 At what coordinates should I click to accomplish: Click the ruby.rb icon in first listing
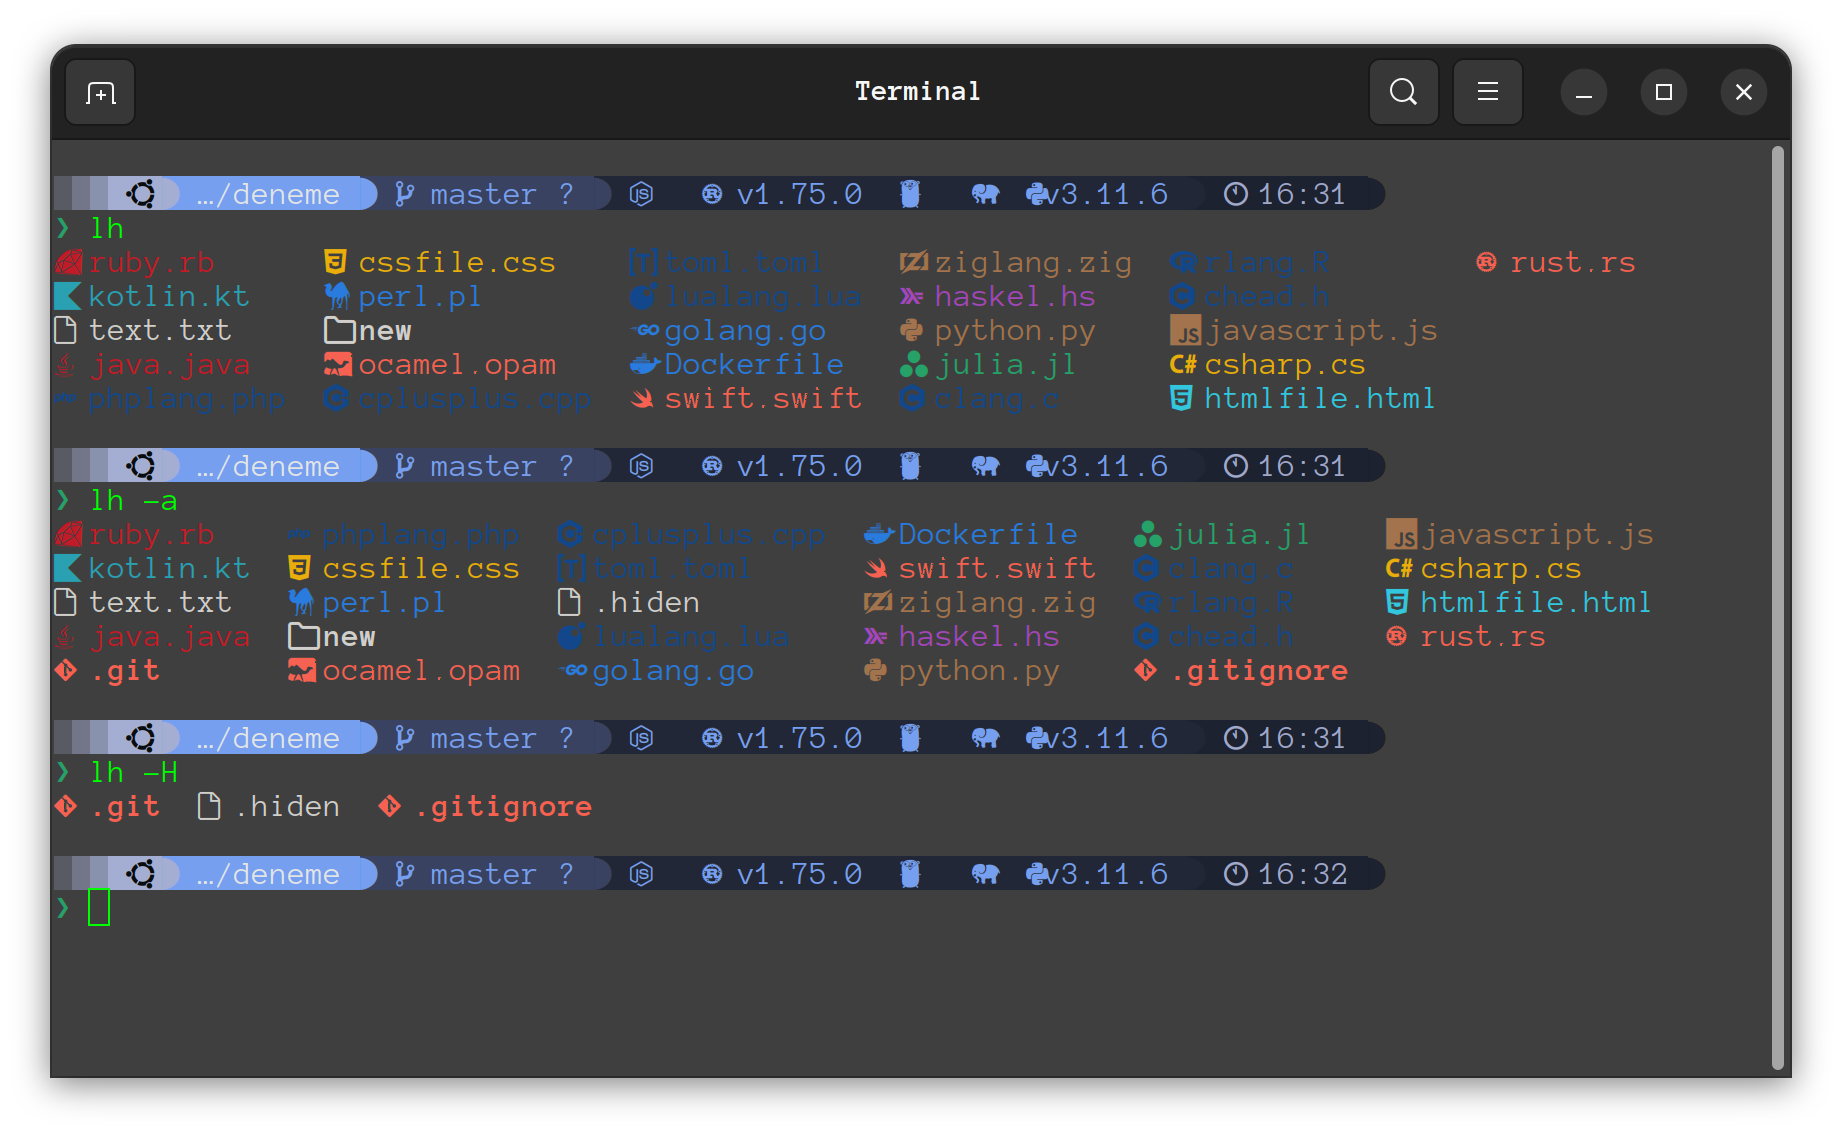[68, 262]
